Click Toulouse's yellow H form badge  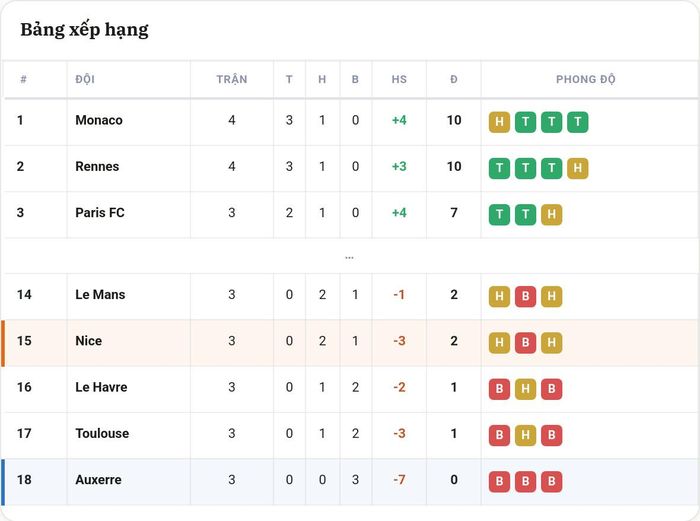click(525, 435)
